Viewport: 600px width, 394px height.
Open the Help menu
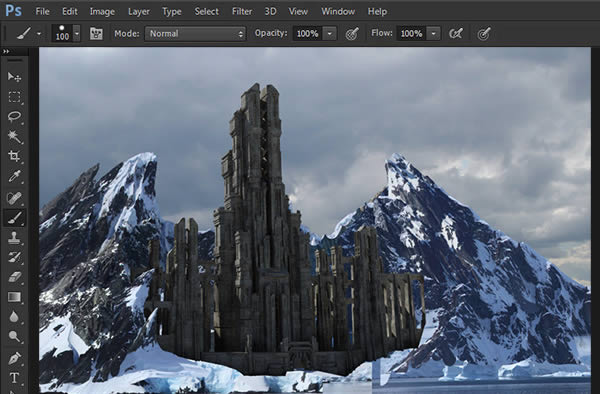377,11
